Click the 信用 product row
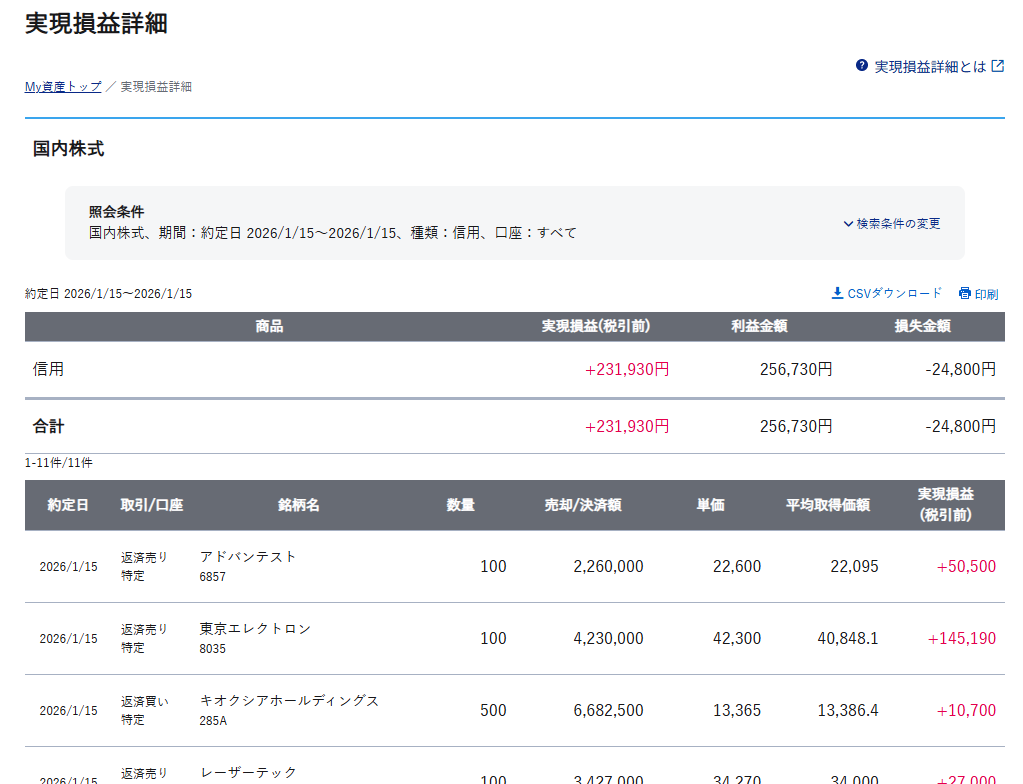Image resolution: width=1023 pixels, height=784 pixels. tap(49, 369)
